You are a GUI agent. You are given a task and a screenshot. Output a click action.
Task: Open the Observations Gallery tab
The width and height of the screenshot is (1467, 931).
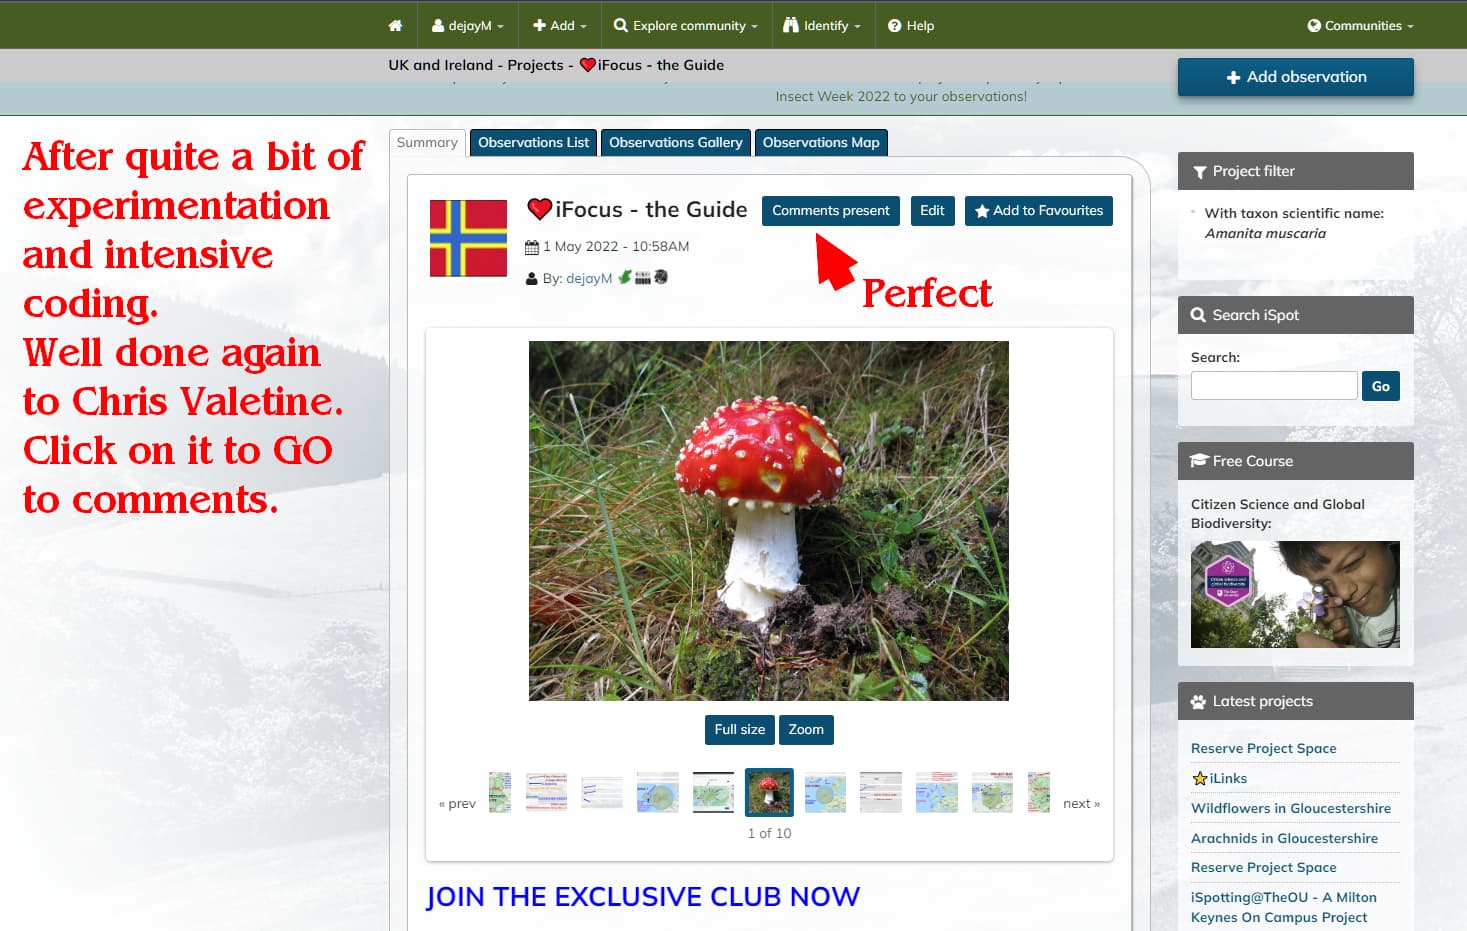pos(676,143)
